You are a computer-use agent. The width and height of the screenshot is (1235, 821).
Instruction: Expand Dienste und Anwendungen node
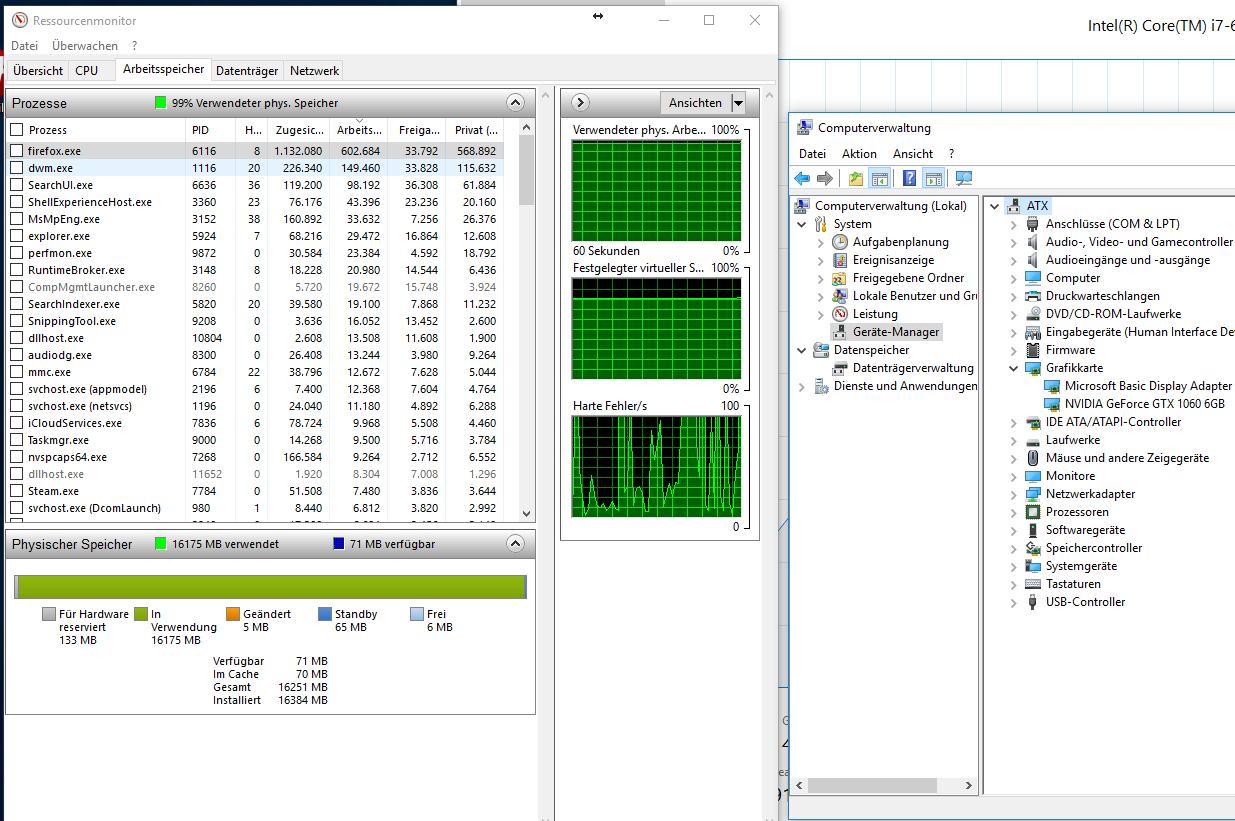[802, 386]
